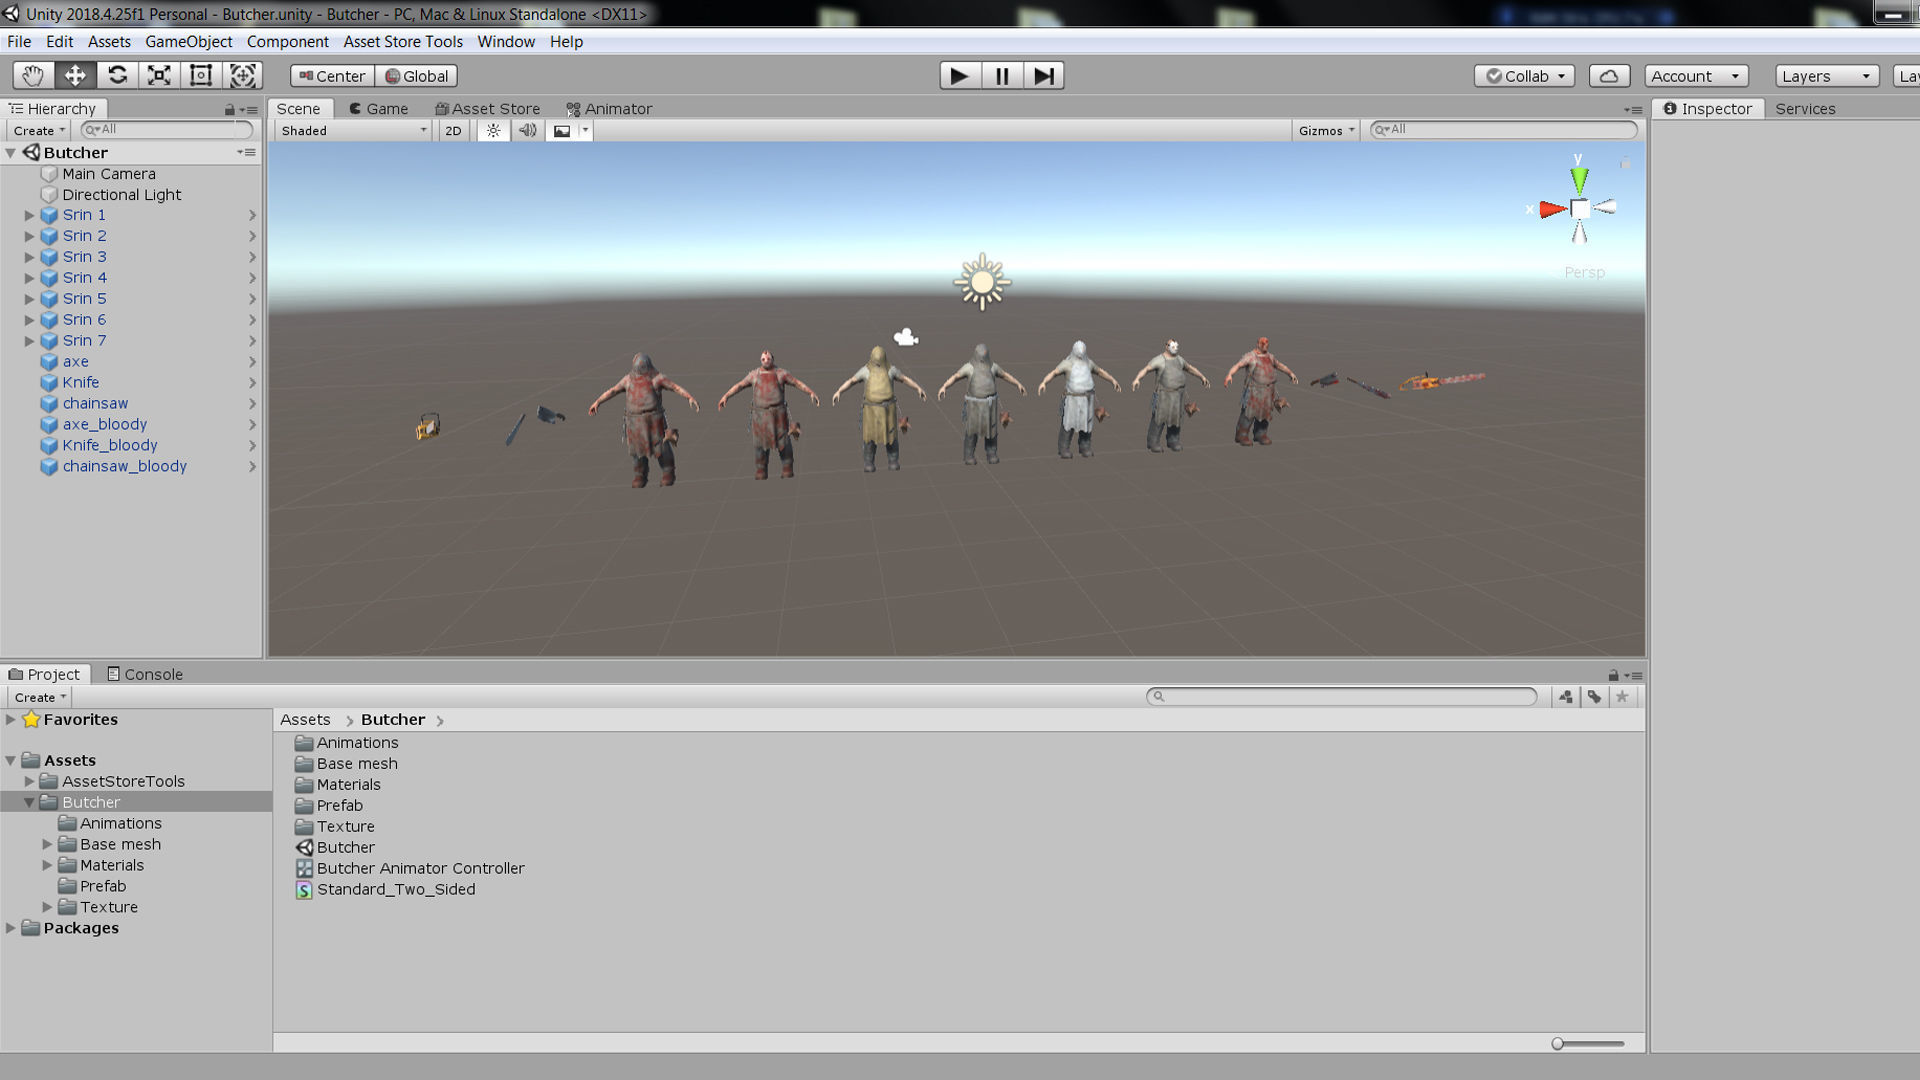This screenshot has height=1080, width=1920.
Task: Open the Gizmos dropdown
Action: 1325,130
